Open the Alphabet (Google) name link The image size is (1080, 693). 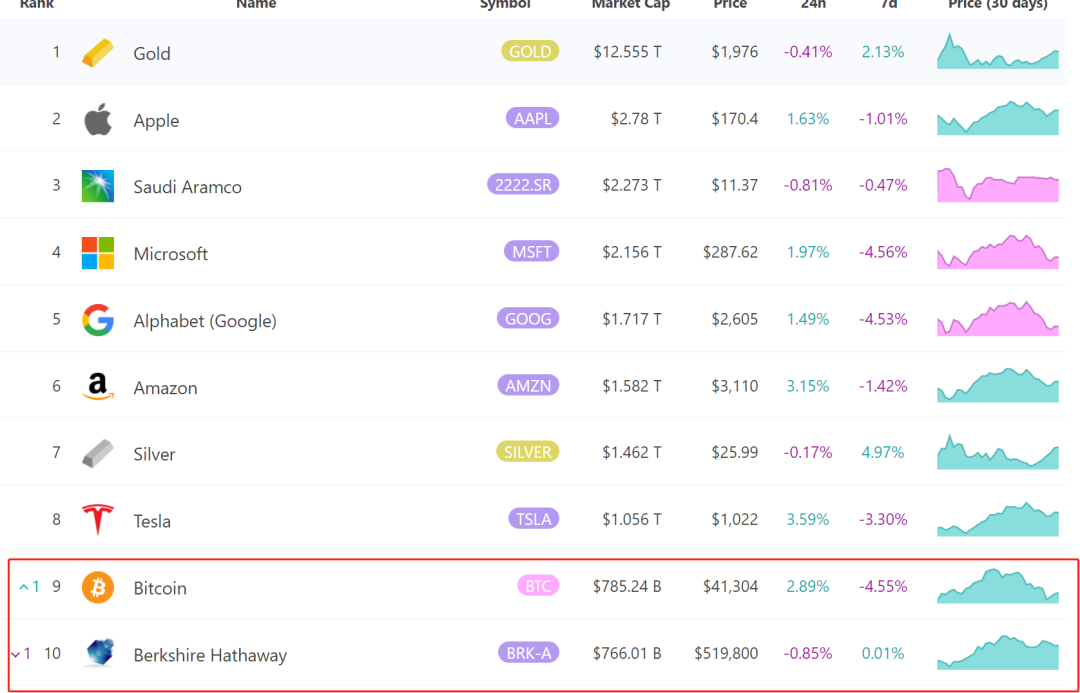205,321
